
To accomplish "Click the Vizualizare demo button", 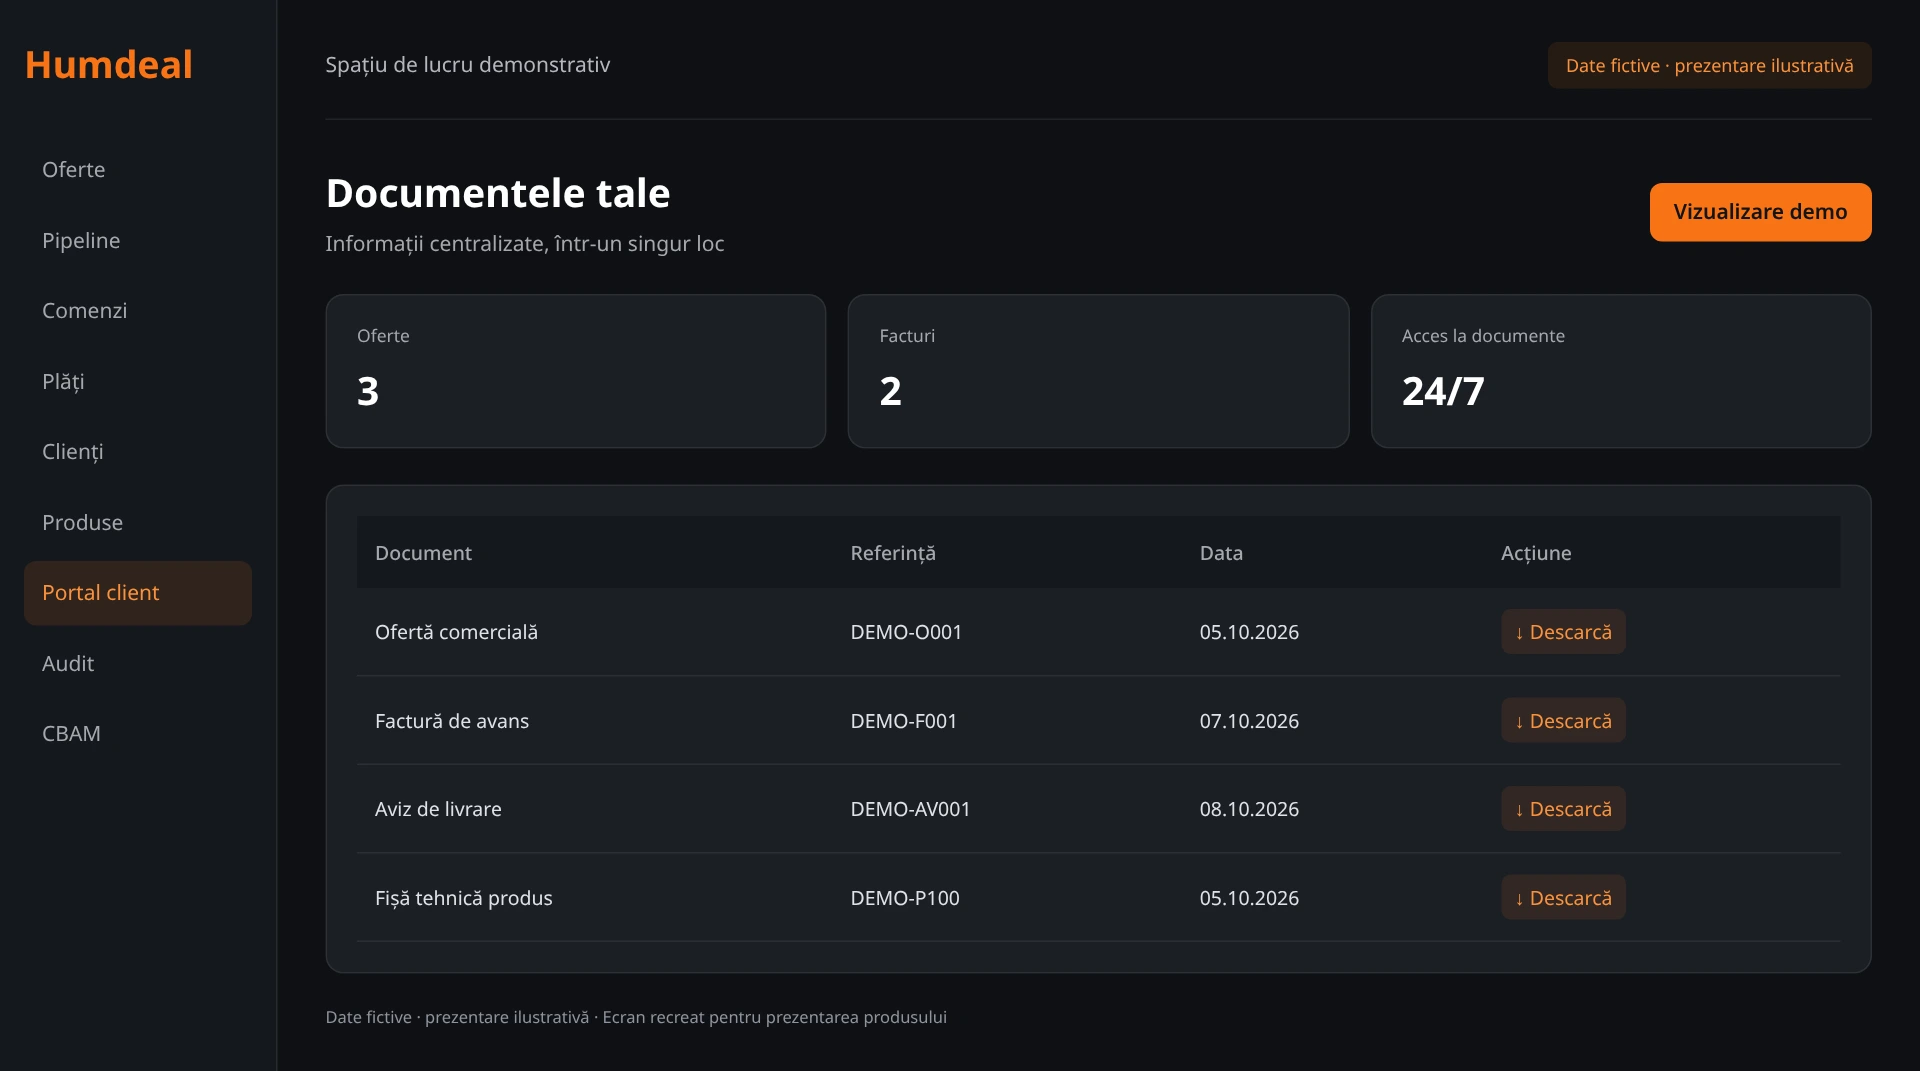I will [x=1760, y=212].
